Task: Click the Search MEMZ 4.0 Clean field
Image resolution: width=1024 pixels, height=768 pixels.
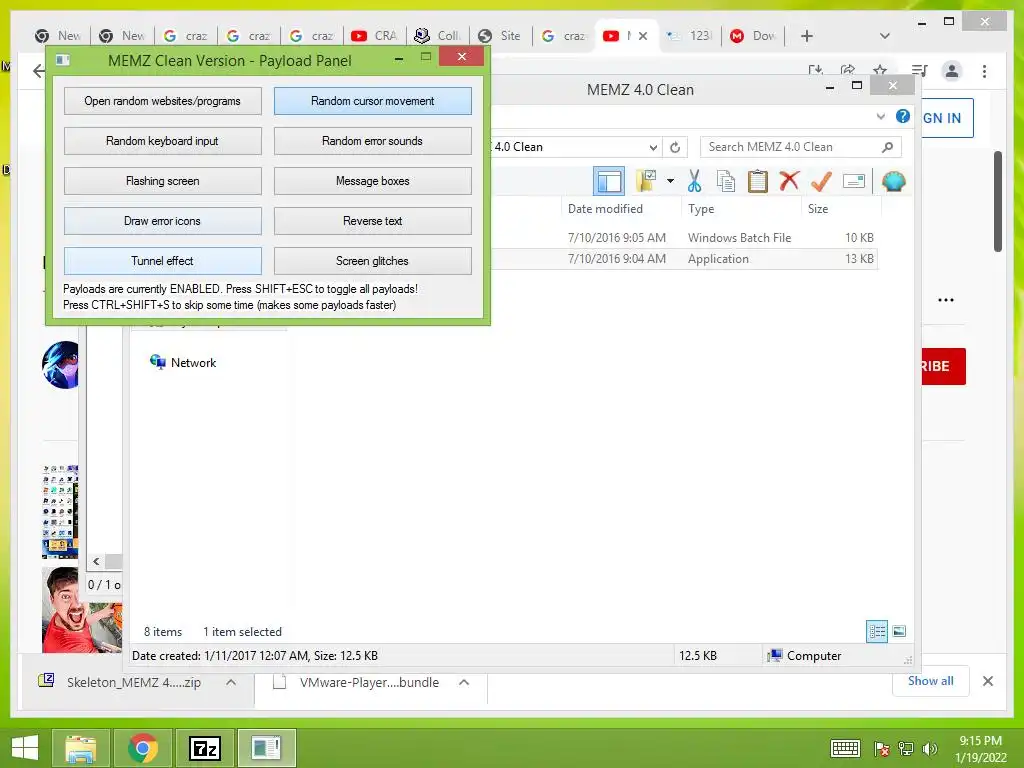Action: [x=801, y=147]
